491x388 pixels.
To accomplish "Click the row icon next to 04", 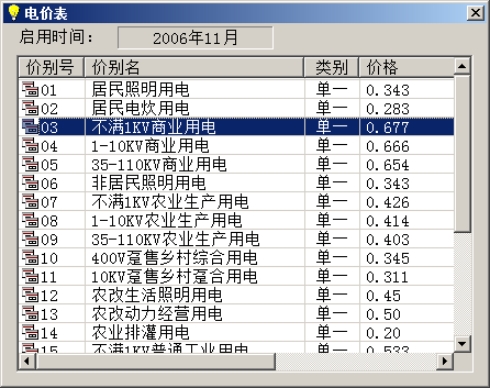I will pos(30,145).
